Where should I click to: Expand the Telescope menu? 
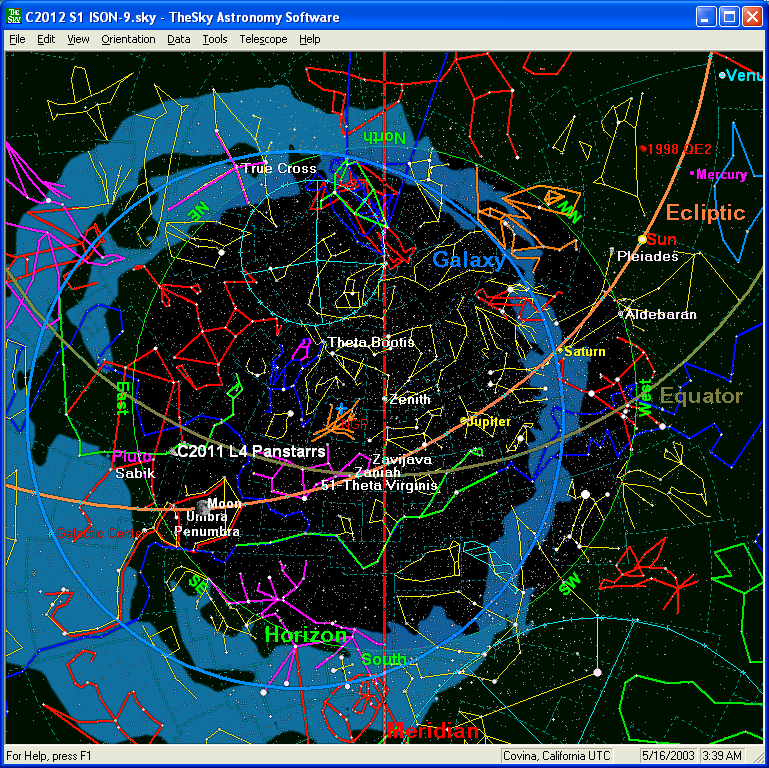coord(263,39)
